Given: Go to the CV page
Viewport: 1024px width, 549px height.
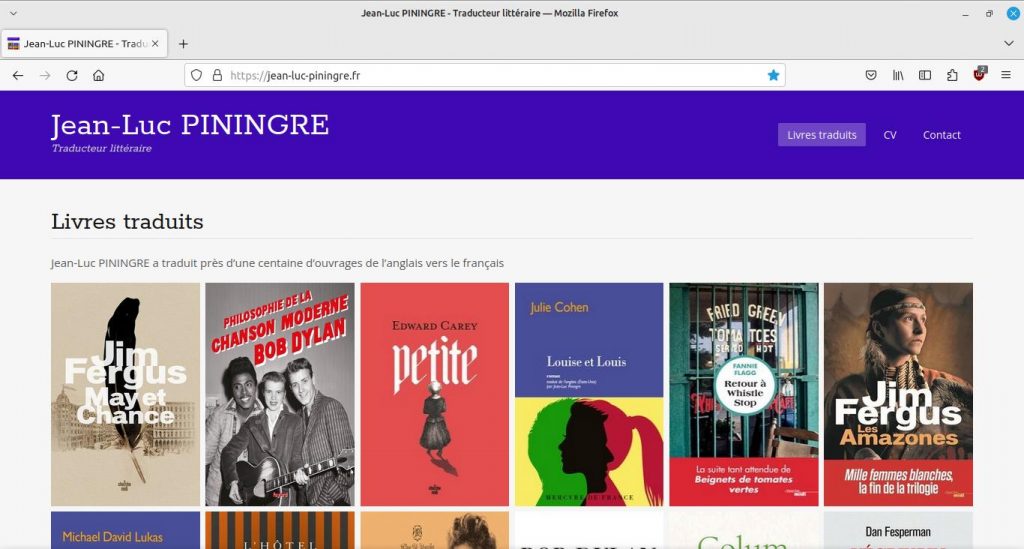Looking at the screenshot, I should [889, 135].
